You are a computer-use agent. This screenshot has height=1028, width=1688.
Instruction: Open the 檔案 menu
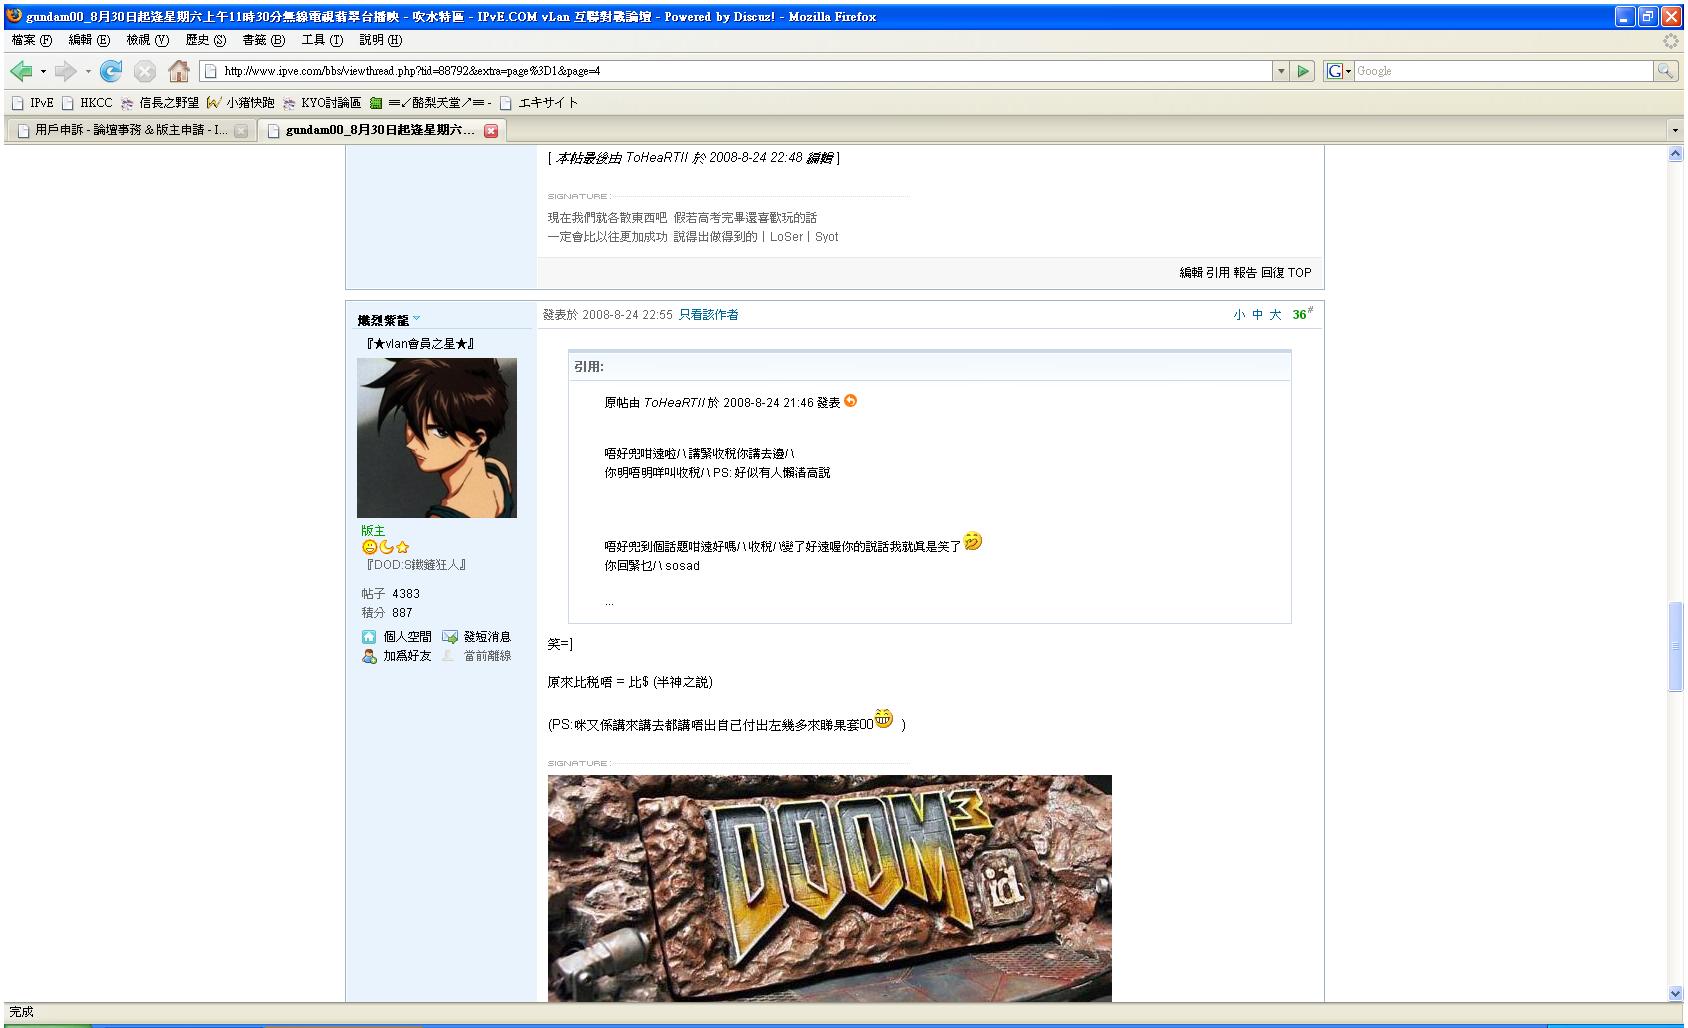[31, 40]
